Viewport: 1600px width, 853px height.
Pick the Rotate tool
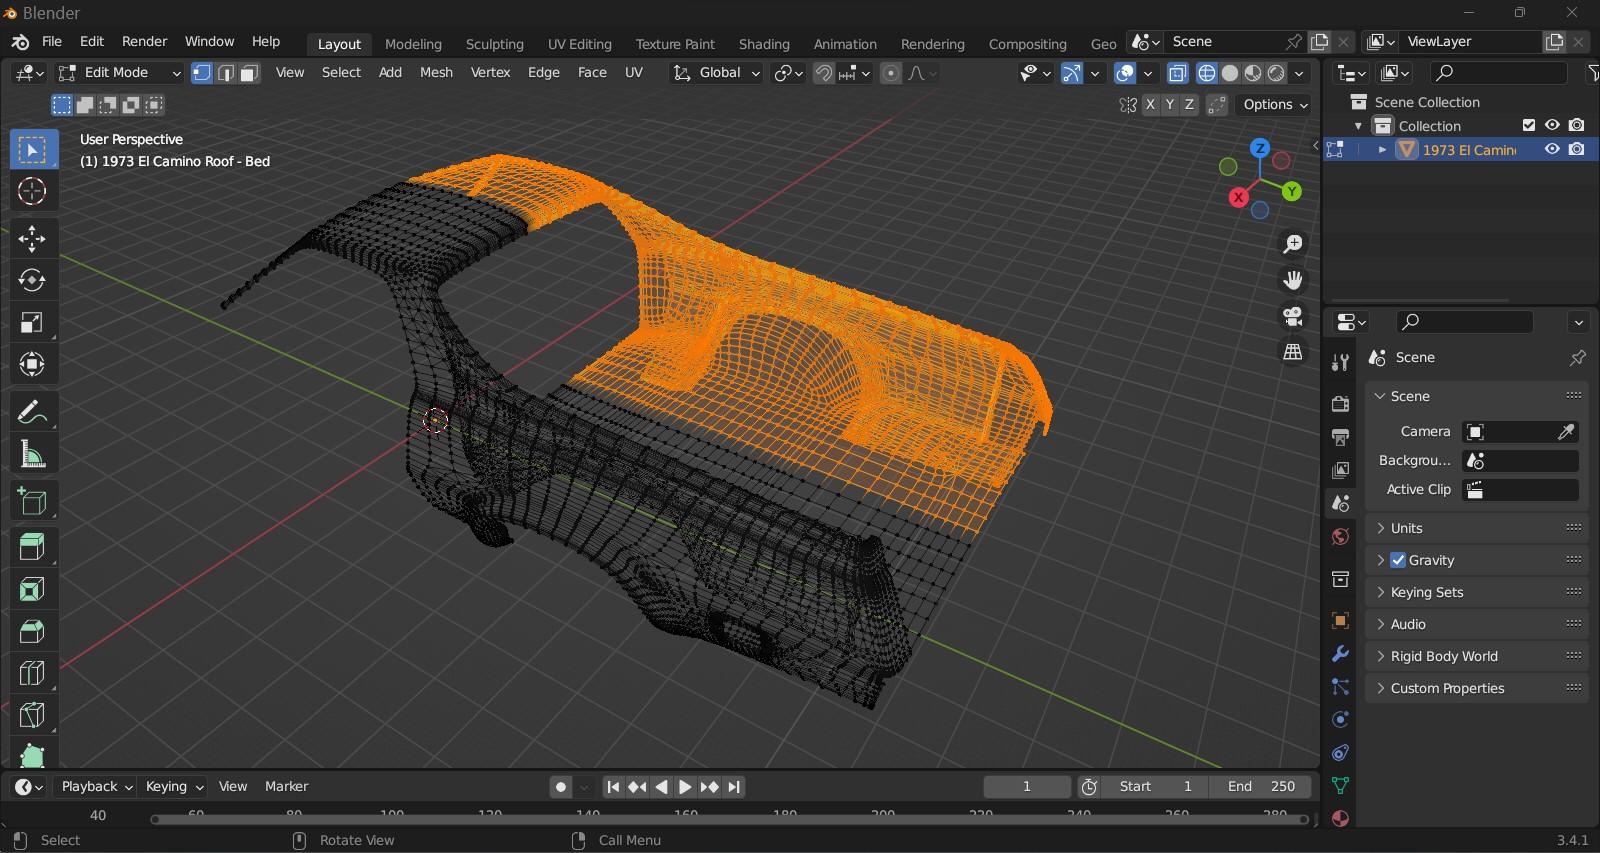pos(32,280)
